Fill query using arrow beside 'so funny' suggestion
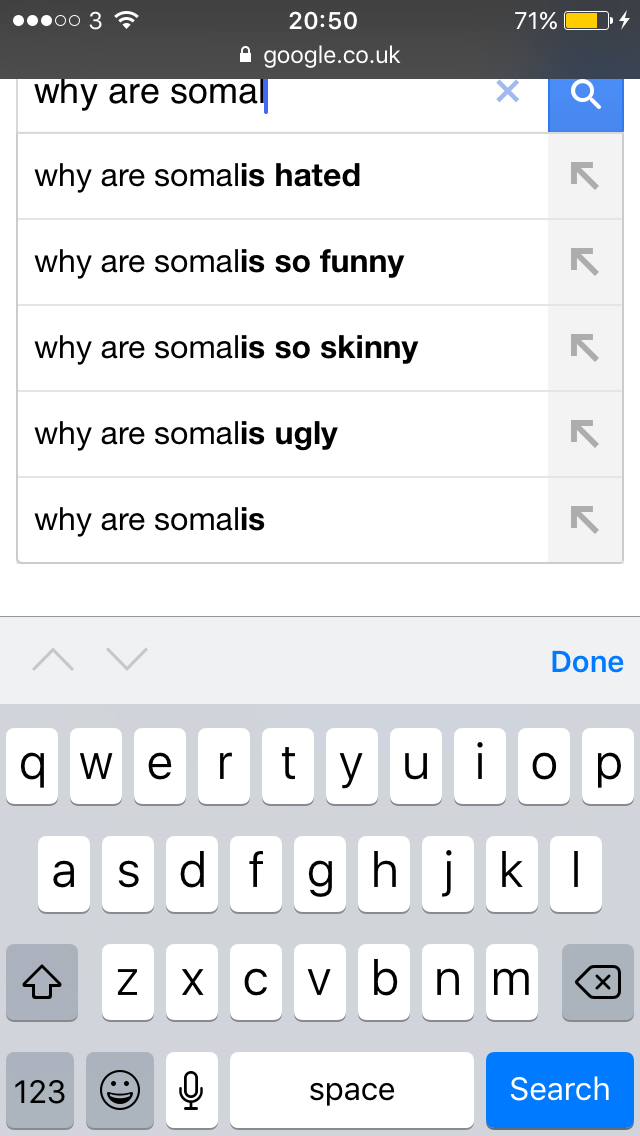This screenshot has height=1136, width=640. click(x=584, y=262)
